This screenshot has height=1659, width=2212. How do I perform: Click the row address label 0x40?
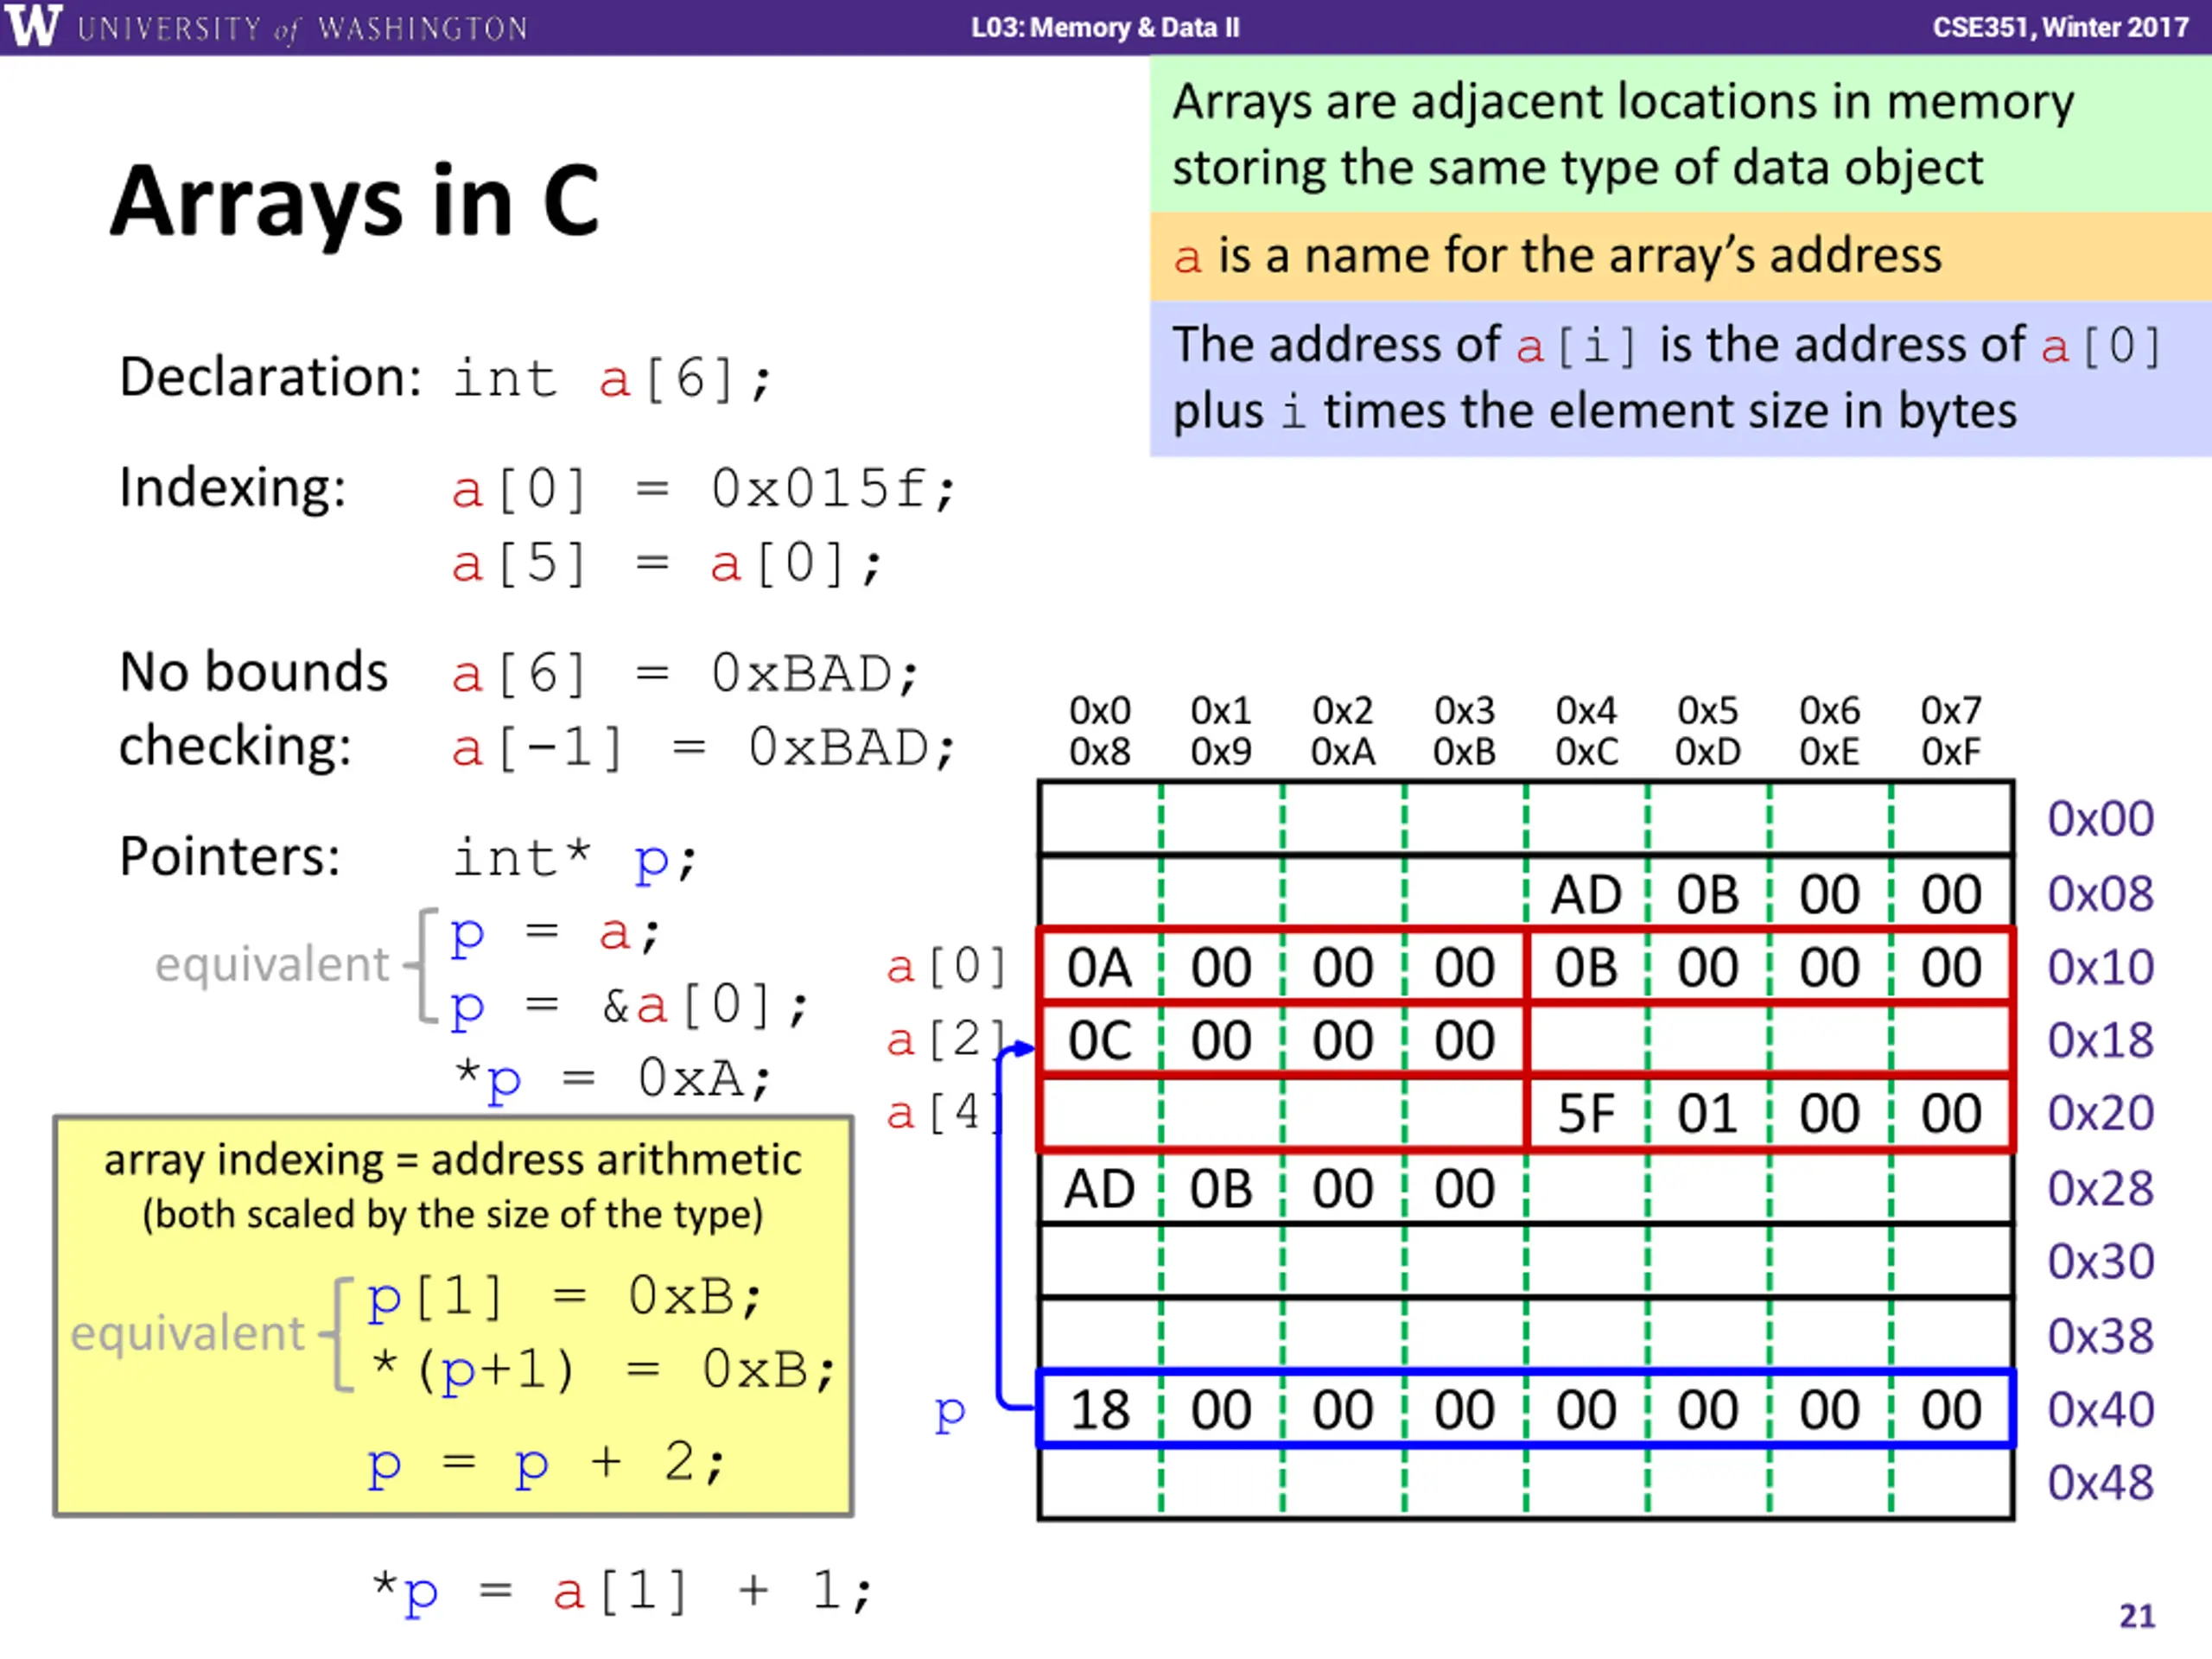point(2100,1410)
